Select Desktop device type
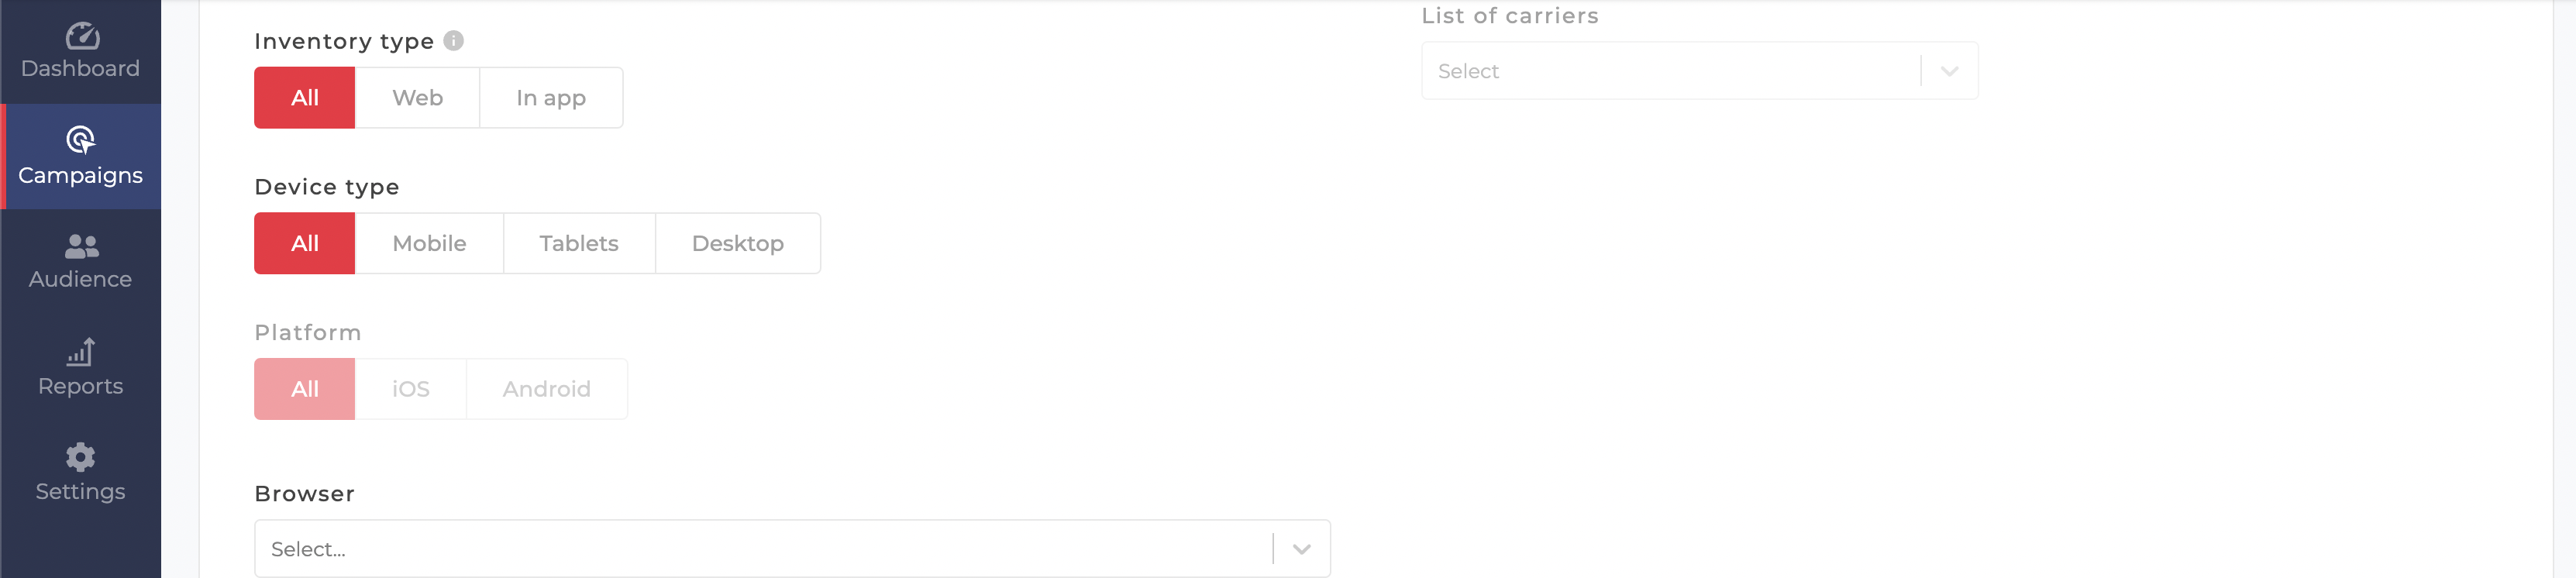The image size is (2576, 578). pyautogui.click(x=738, y=243)
